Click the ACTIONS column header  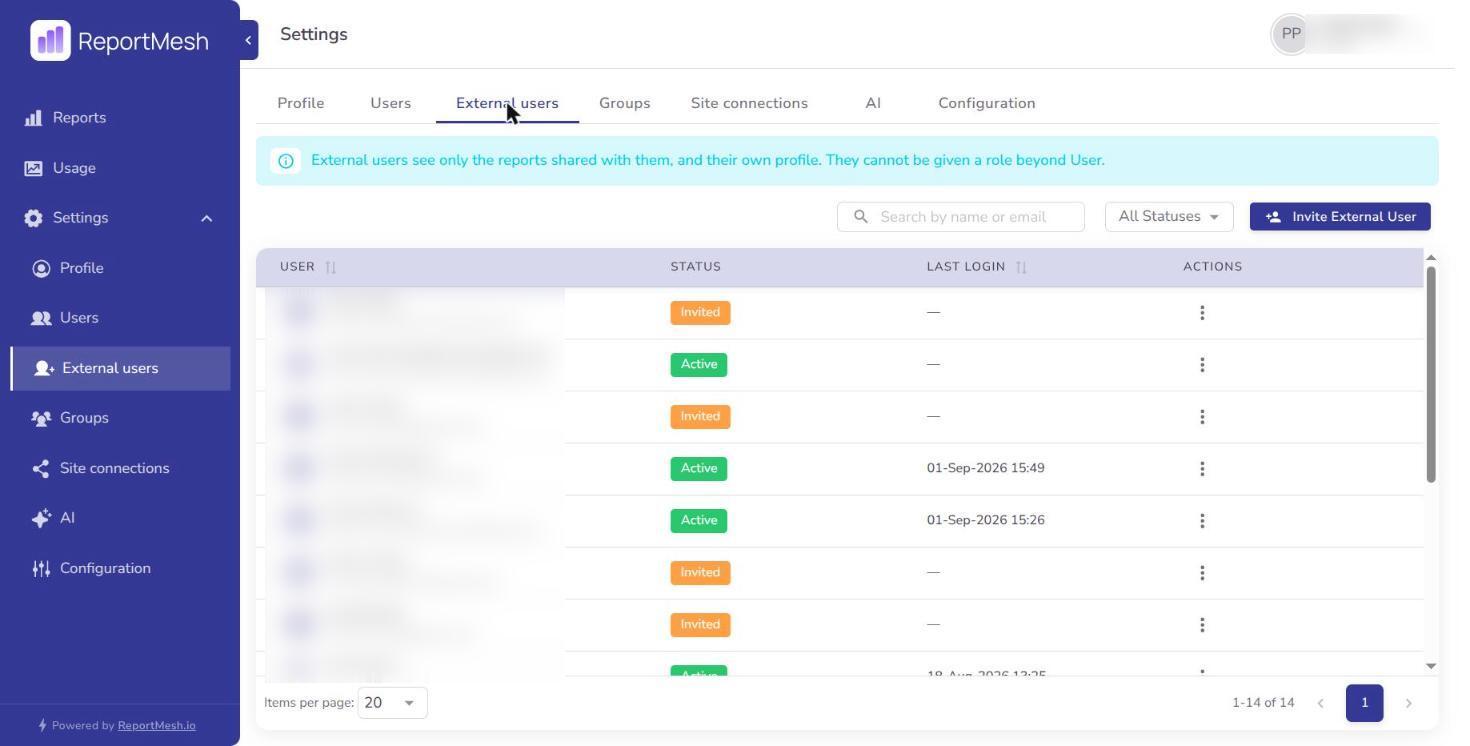1213,267
